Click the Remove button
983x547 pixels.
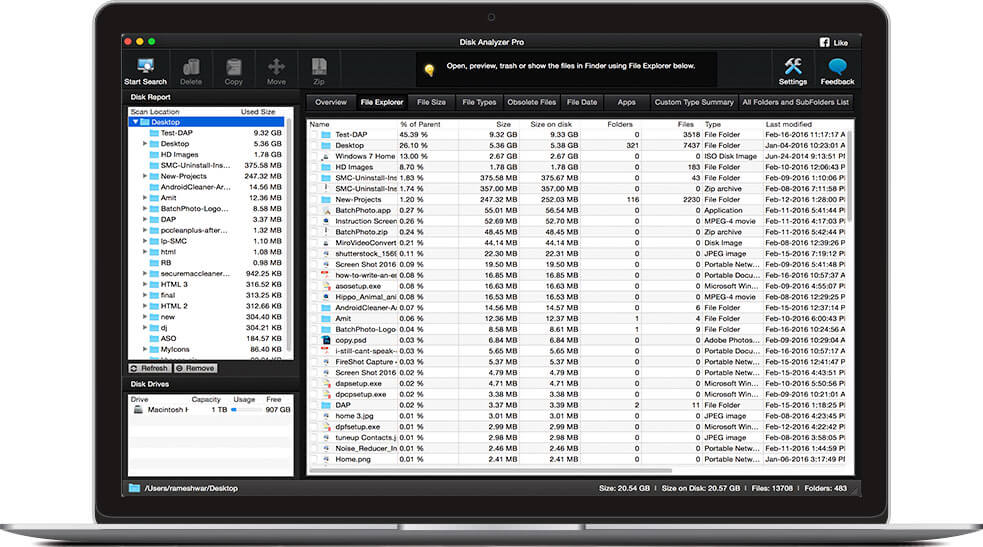[196, 368]
